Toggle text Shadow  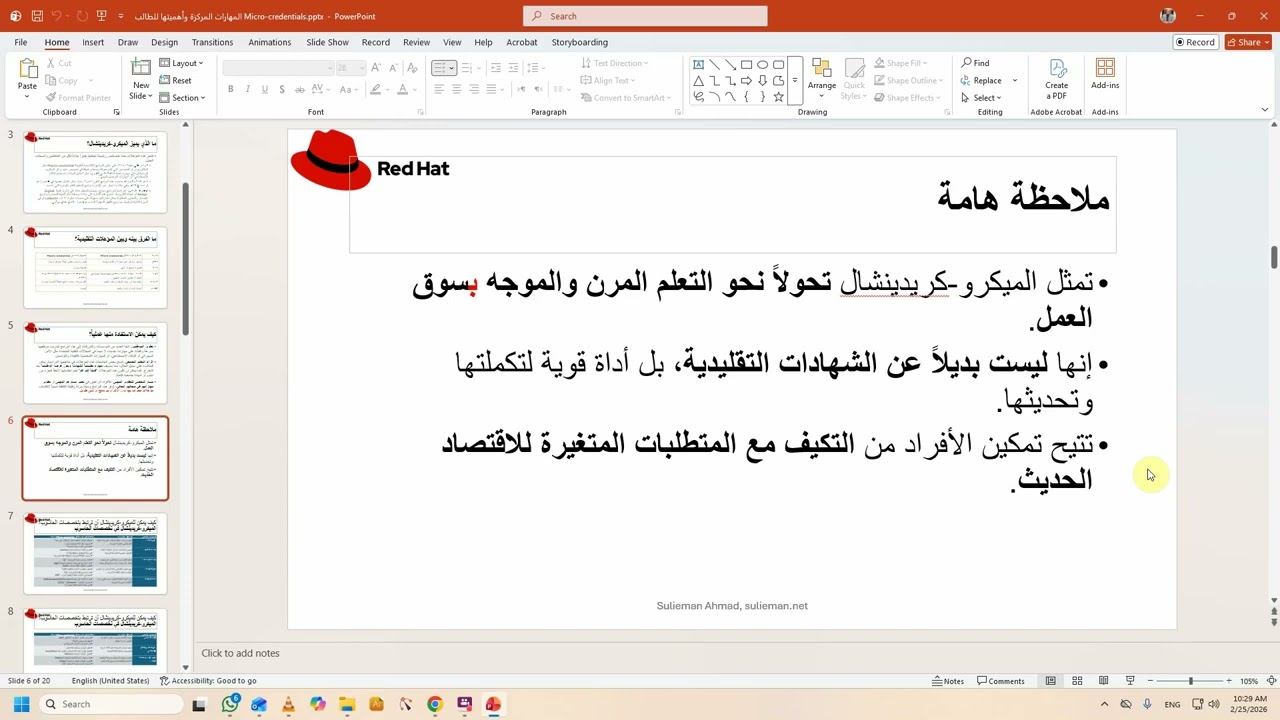pos(282,89)
